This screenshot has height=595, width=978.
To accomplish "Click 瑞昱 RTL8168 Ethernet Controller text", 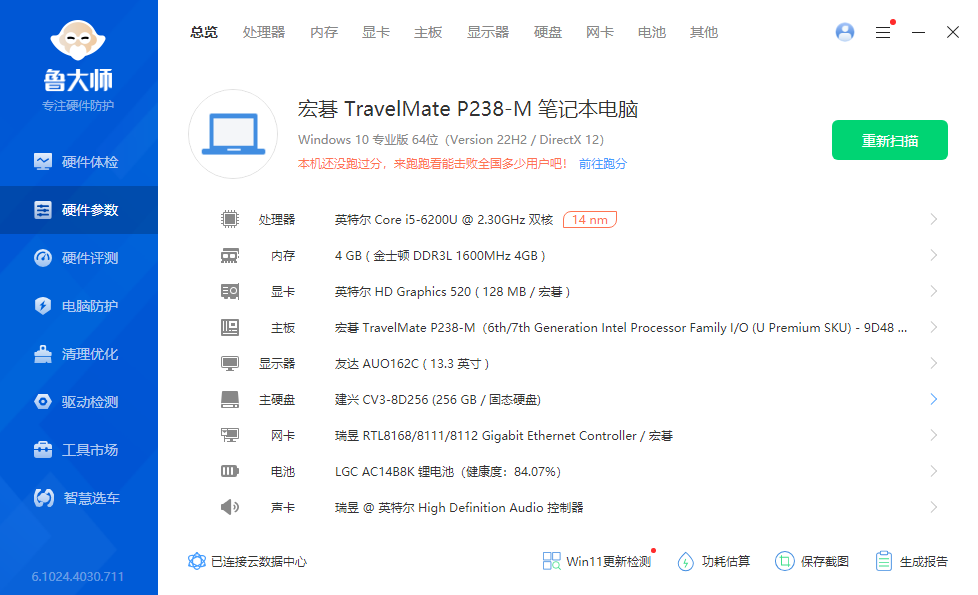I will (503, 436).
